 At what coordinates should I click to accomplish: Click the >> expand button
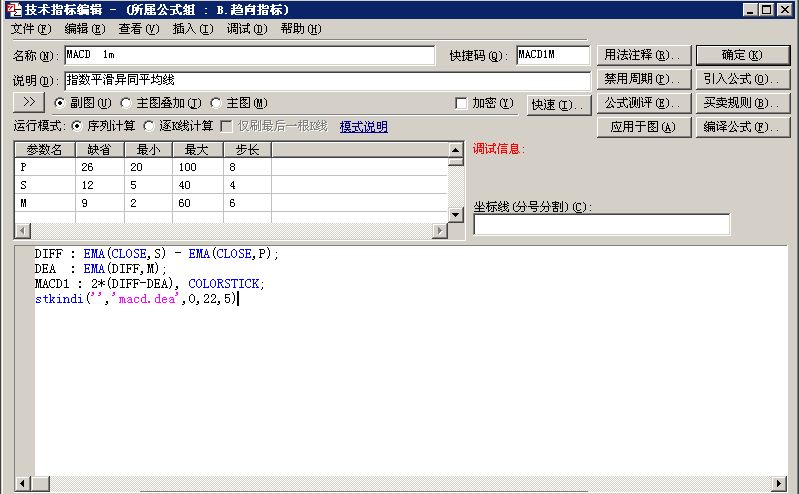[29, 102]
